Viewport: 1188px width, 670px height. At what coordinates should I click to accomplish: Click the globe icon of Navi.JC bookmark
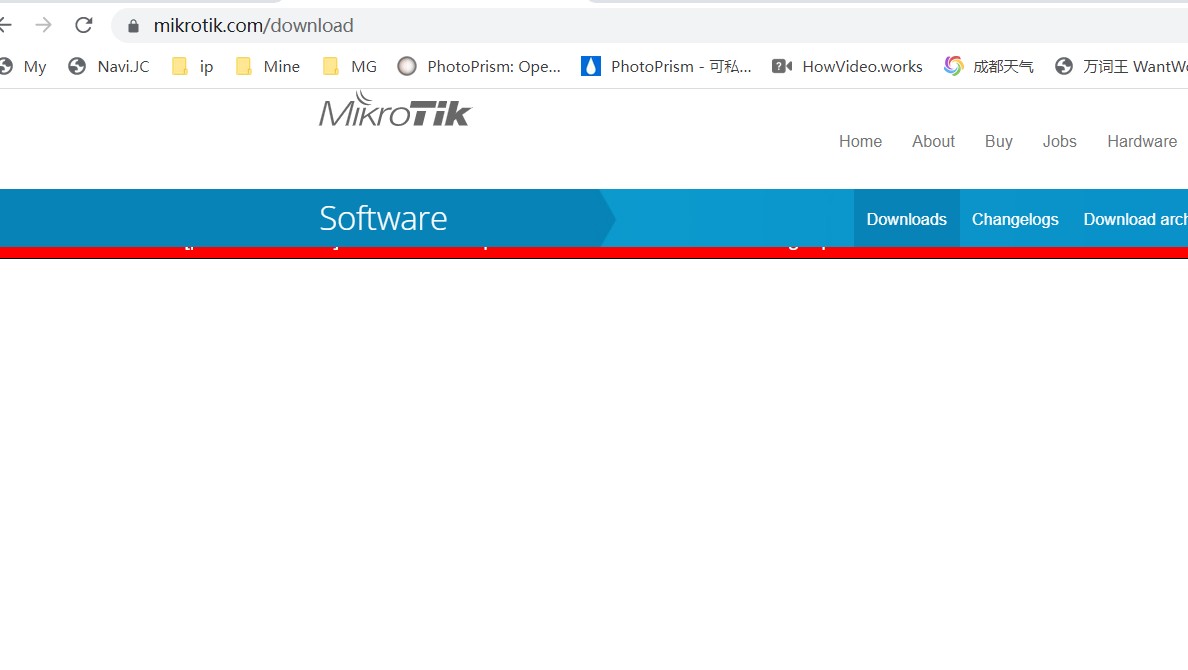(77, 67)
